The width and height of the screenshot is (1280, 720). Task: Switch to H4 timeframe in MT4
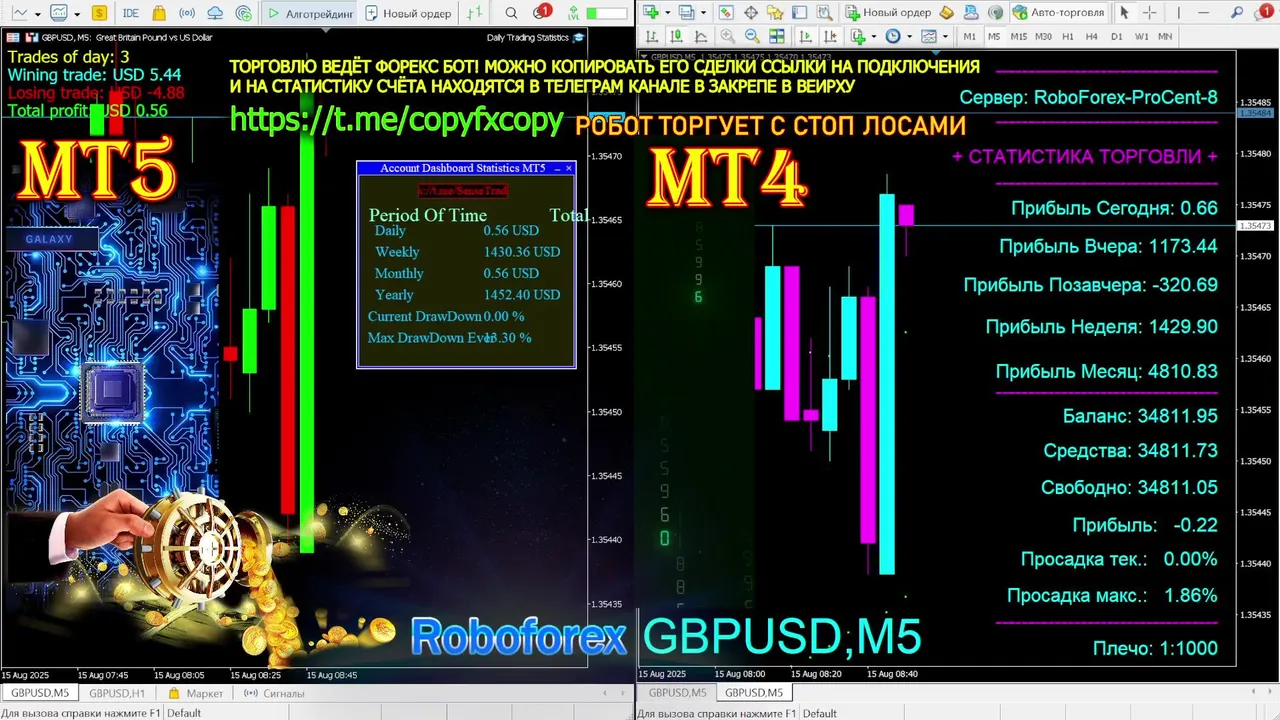click(x=1092, y=36)
